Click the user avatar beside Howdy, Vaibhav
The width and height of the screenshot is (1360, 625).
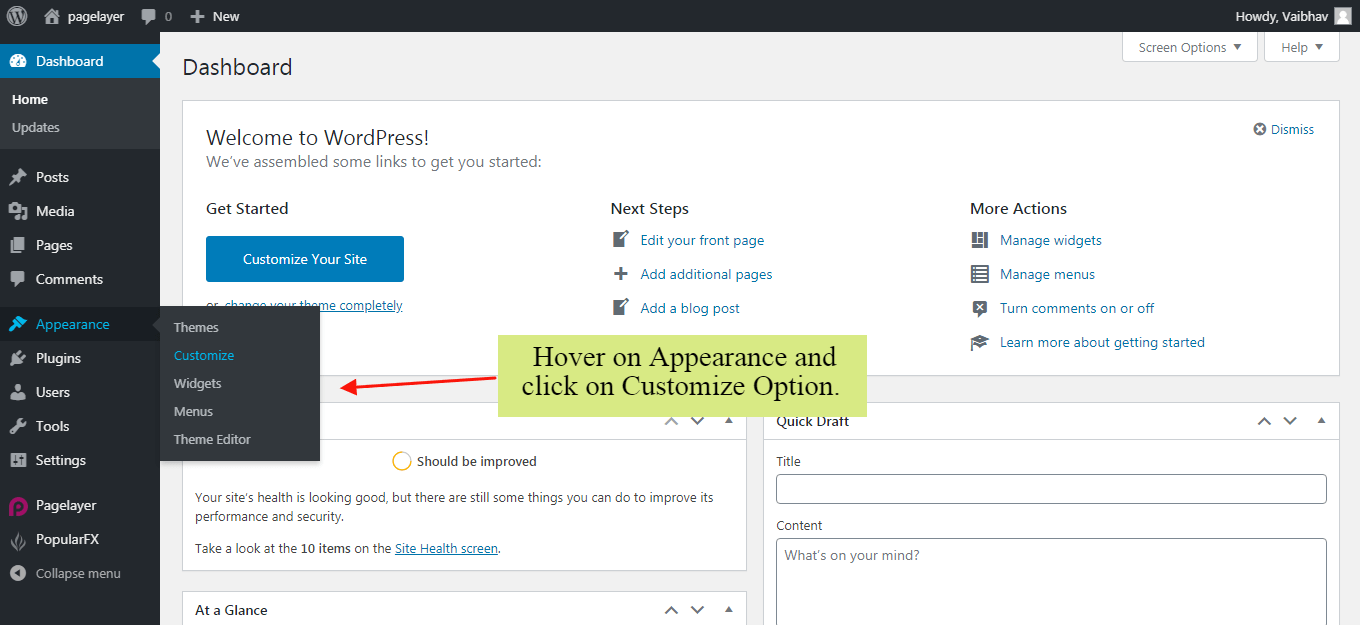tap(1342, 16)
